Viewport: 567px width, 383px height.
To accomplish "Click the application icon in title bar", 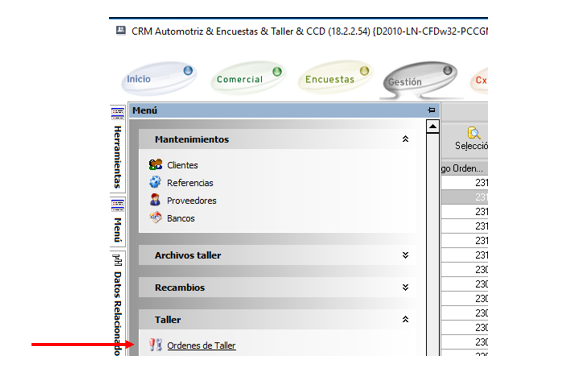I will pos(121,30).
